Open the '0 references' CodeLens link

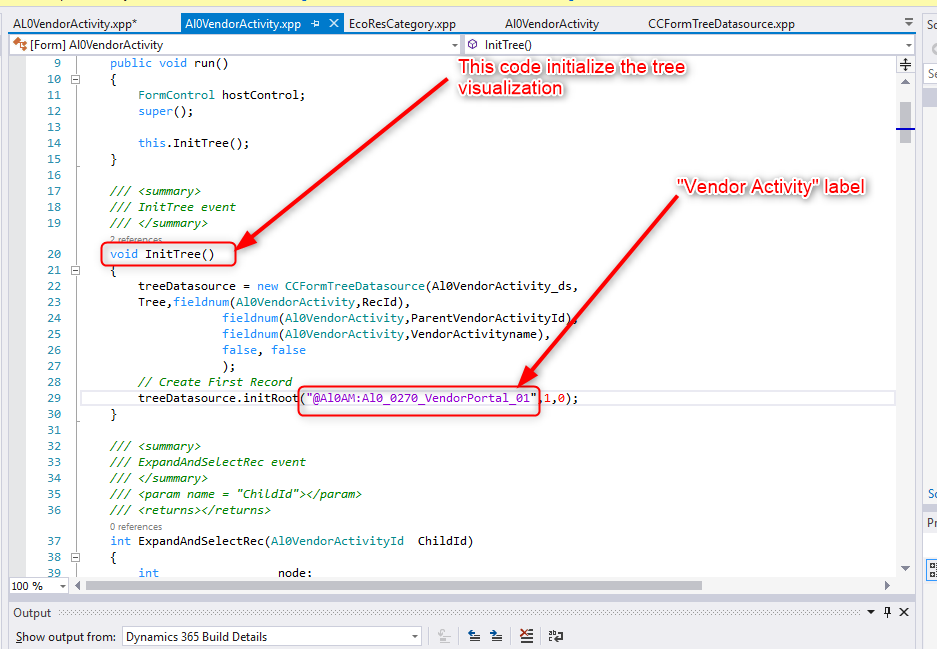(136, 526)
